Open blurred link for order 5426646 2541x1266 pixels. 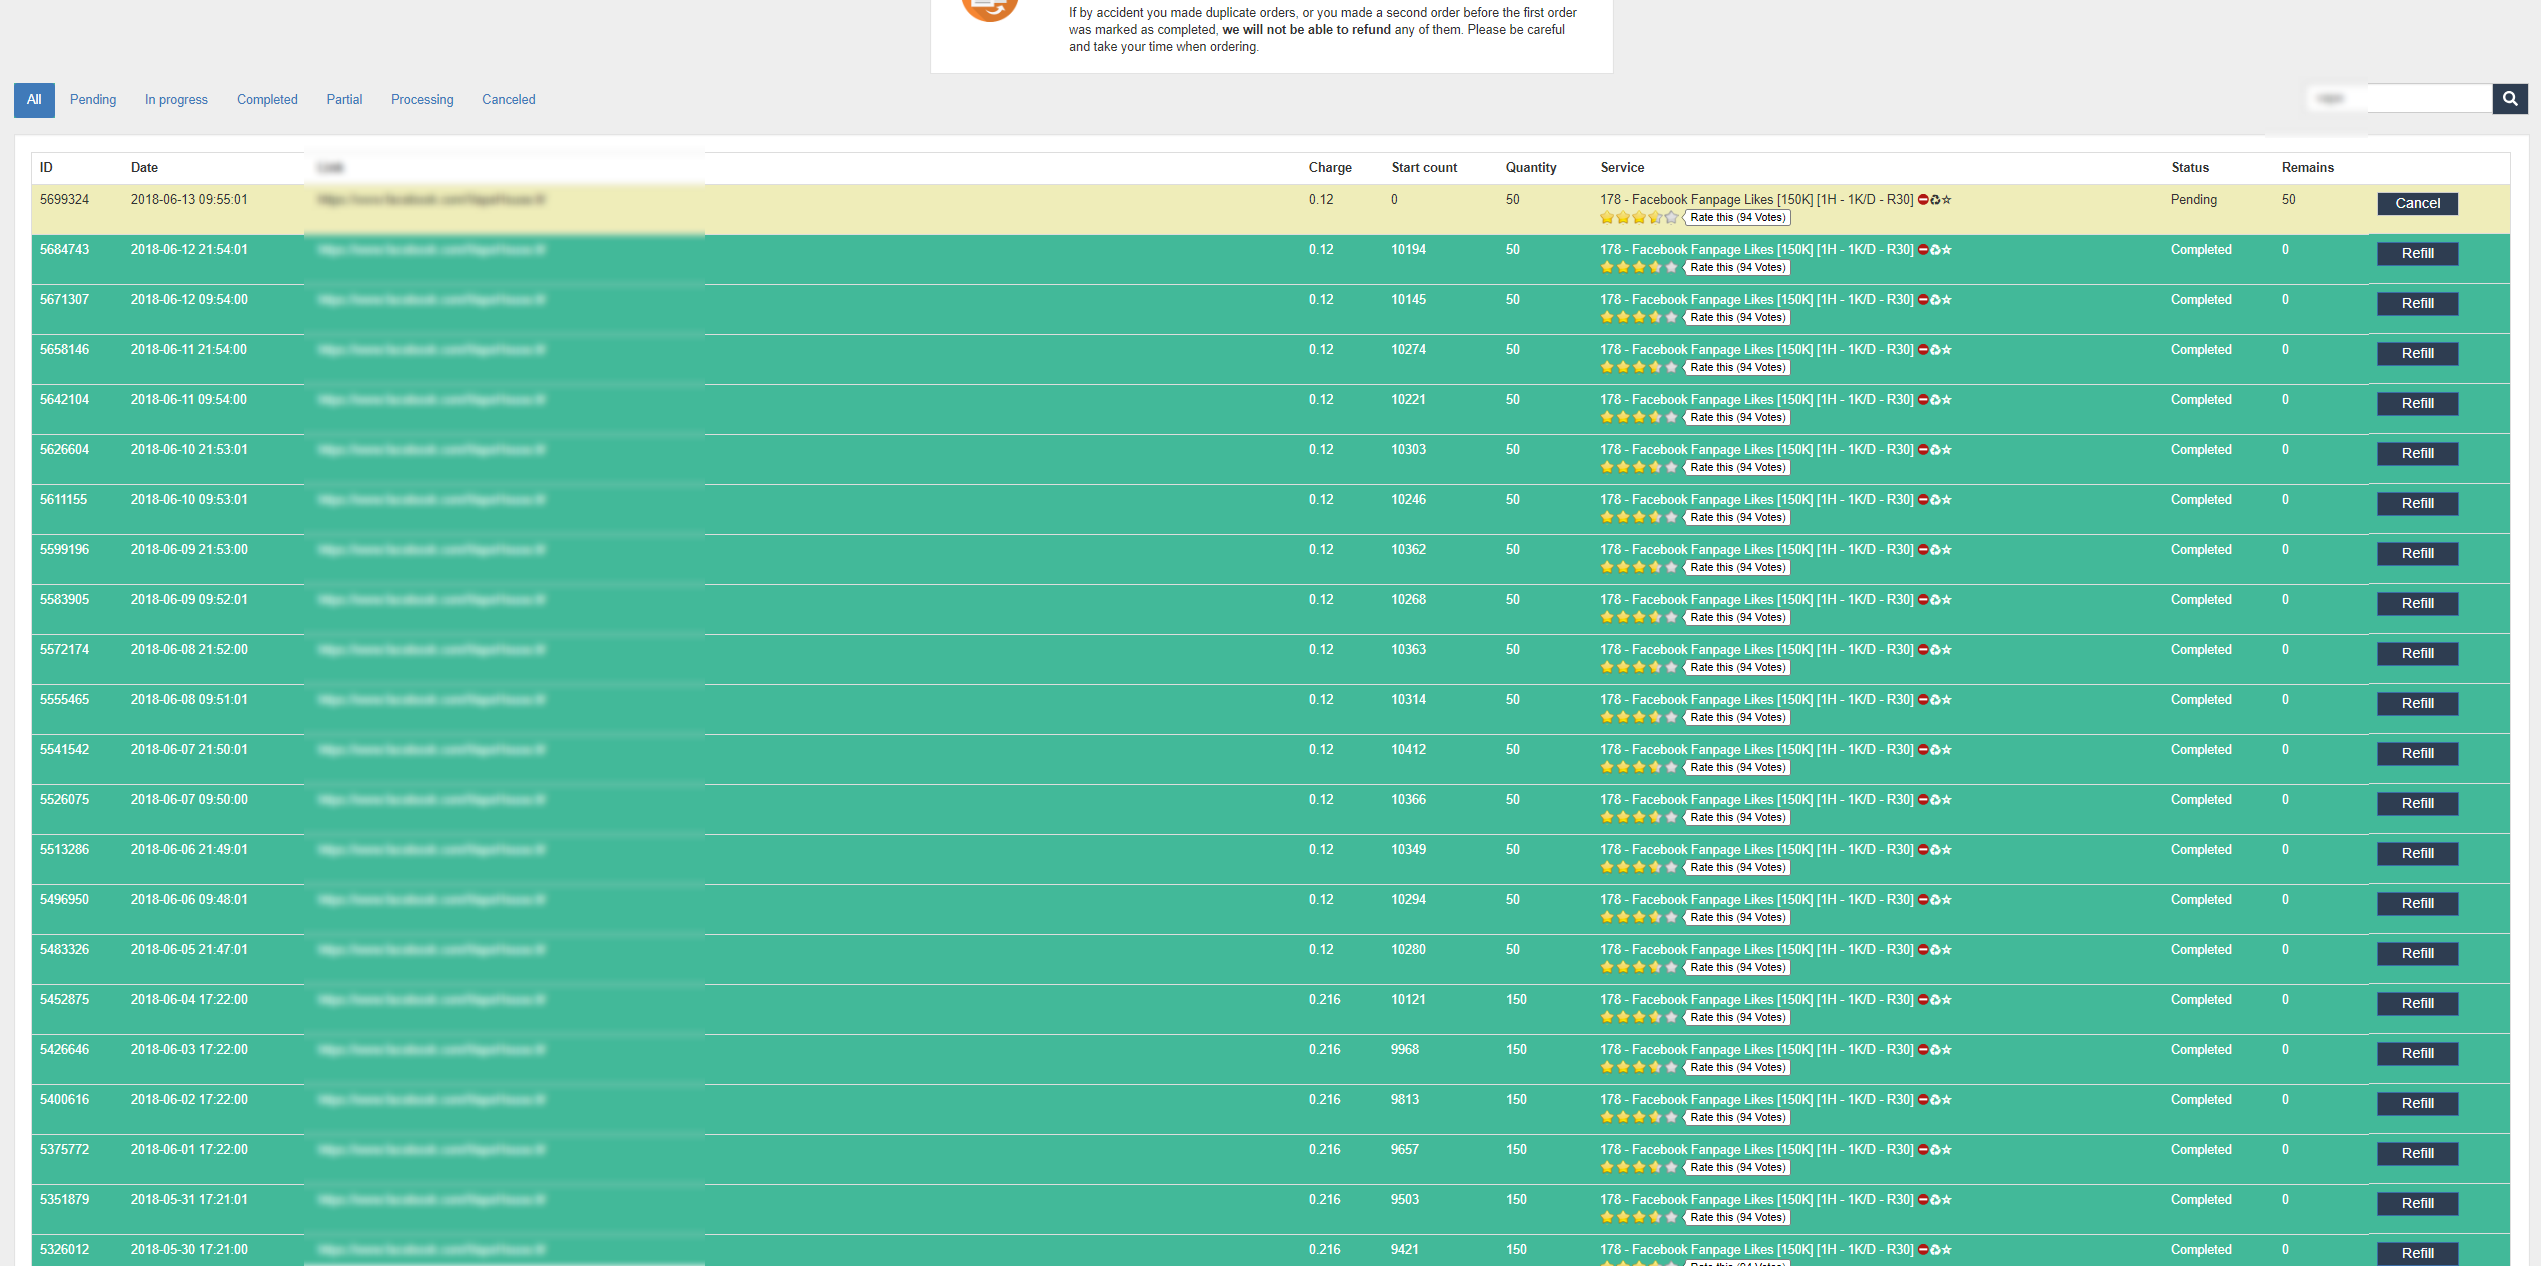(432, 1050)
